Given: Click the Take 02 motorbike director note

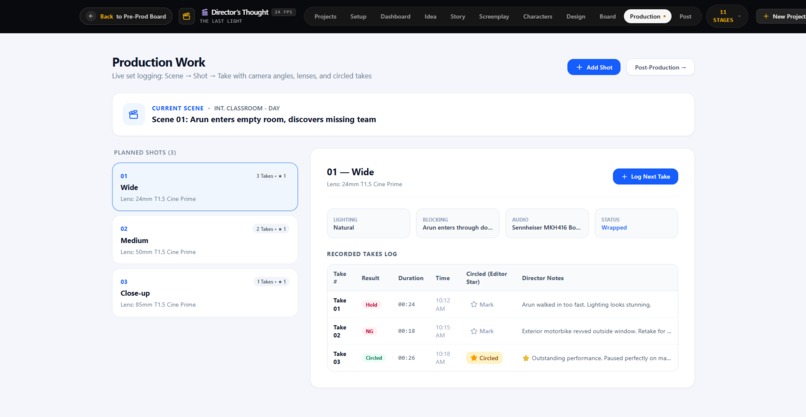Looking at the screenshot, I should [x=596, y=331].
